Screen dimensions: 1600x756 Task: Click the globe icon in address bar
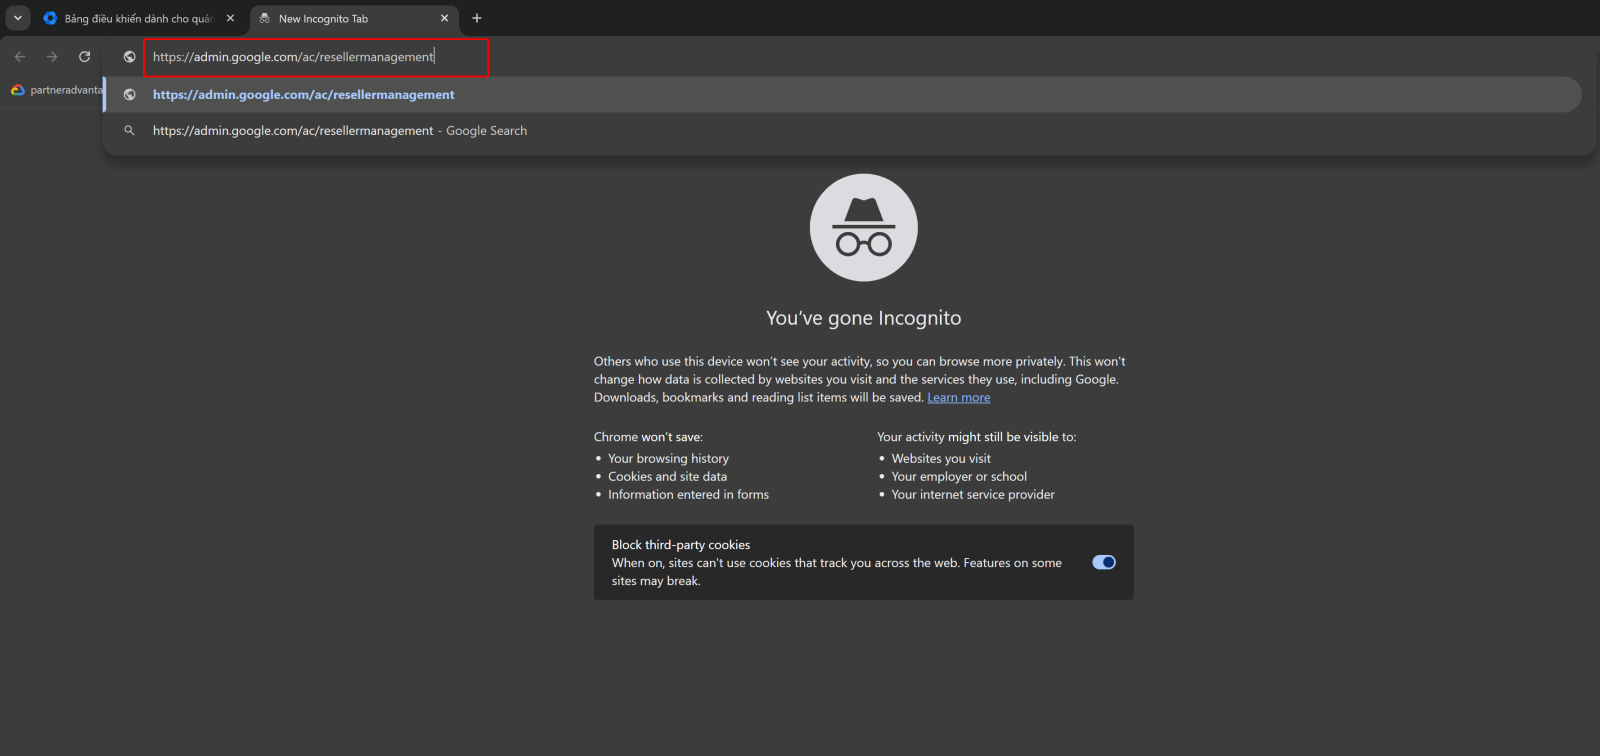pos(129,57)
